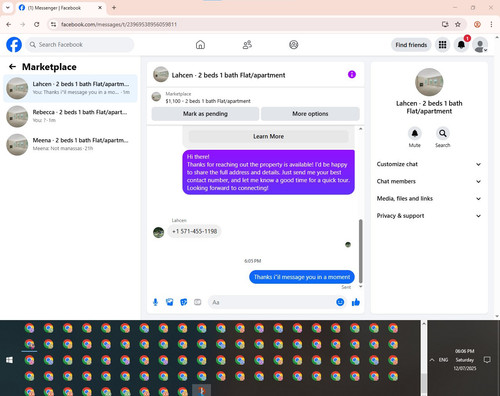Open Windows Start button
Image resolution: width=500 pixels, height=396 pixels.
pos(9,360)
